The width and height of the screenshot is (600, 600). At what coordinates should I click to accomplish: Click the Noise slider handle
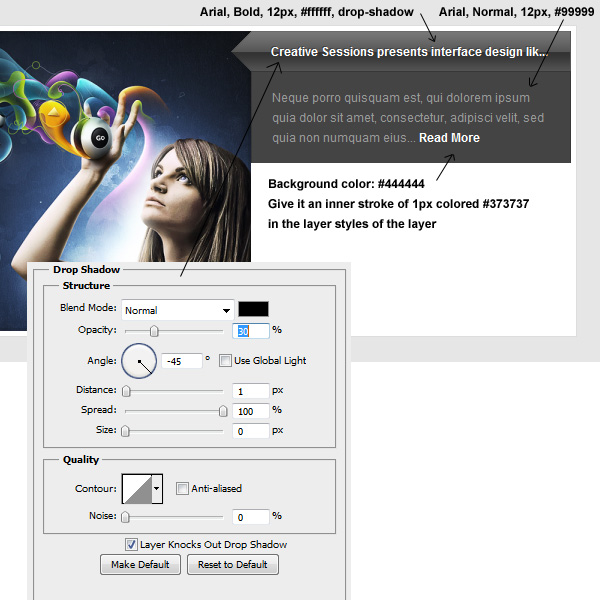click(x=125, y=517)
